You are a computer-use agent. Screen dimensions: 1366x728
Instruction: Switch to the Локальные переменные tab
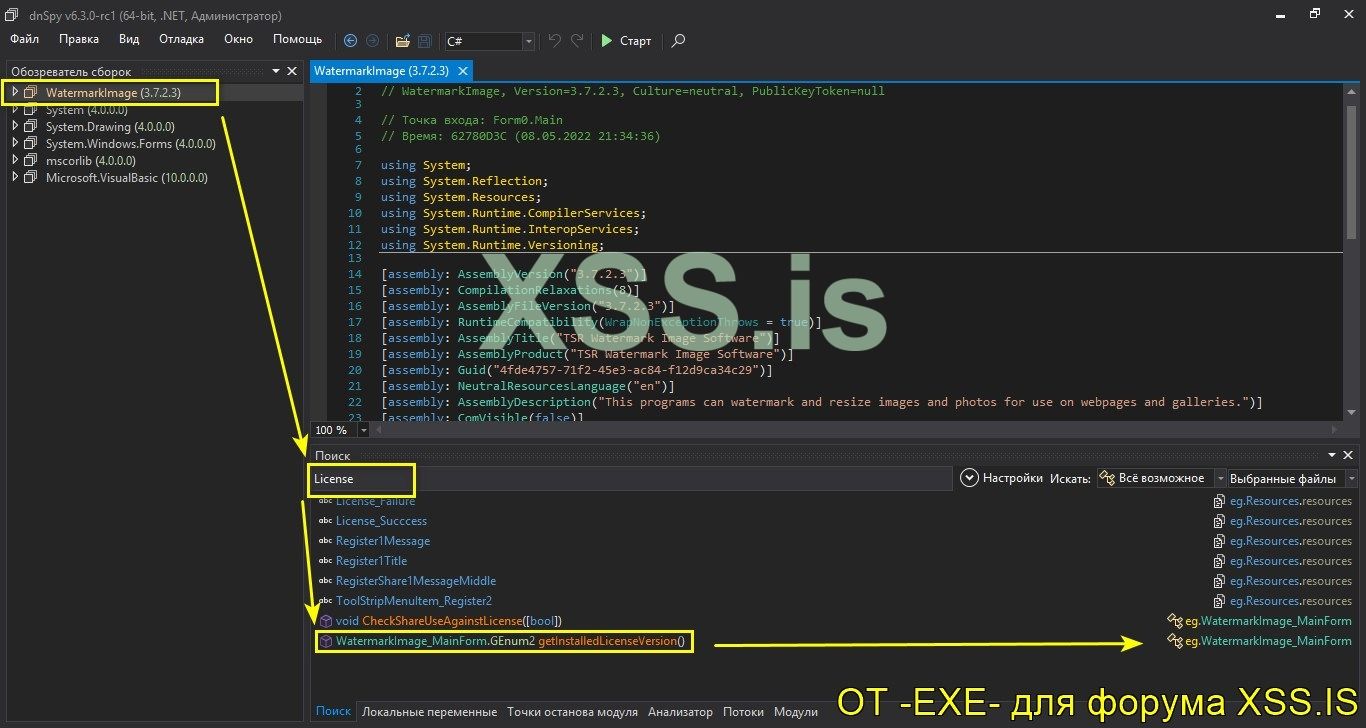429,712
